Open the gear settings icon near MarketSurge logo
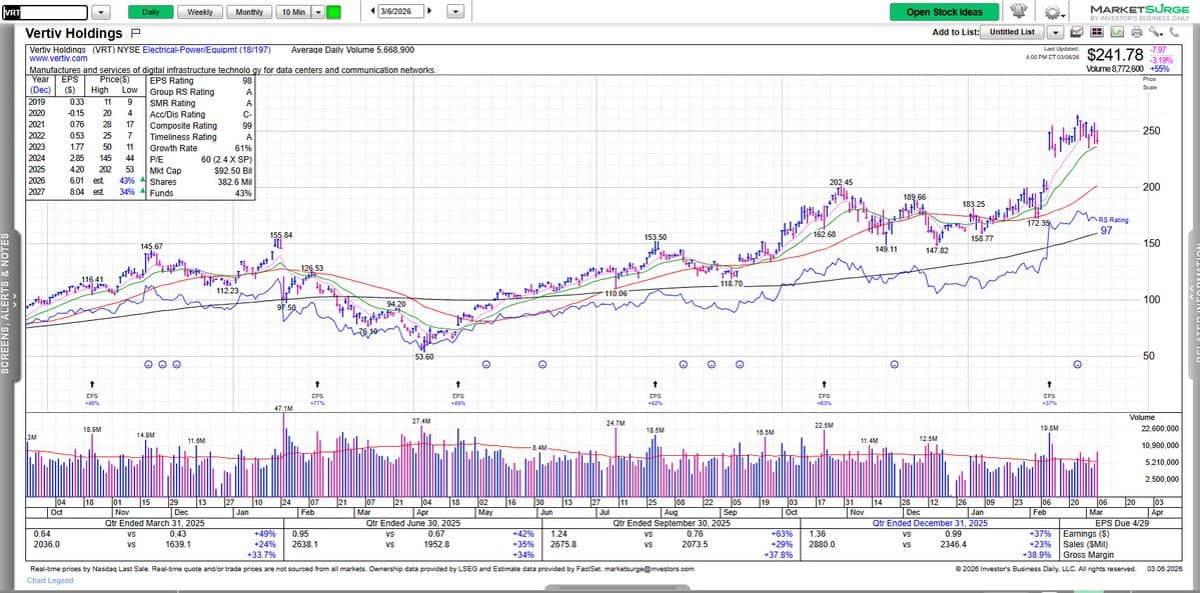Image resolution: width=1200 pixels, height=593 pixels. 1052,12
